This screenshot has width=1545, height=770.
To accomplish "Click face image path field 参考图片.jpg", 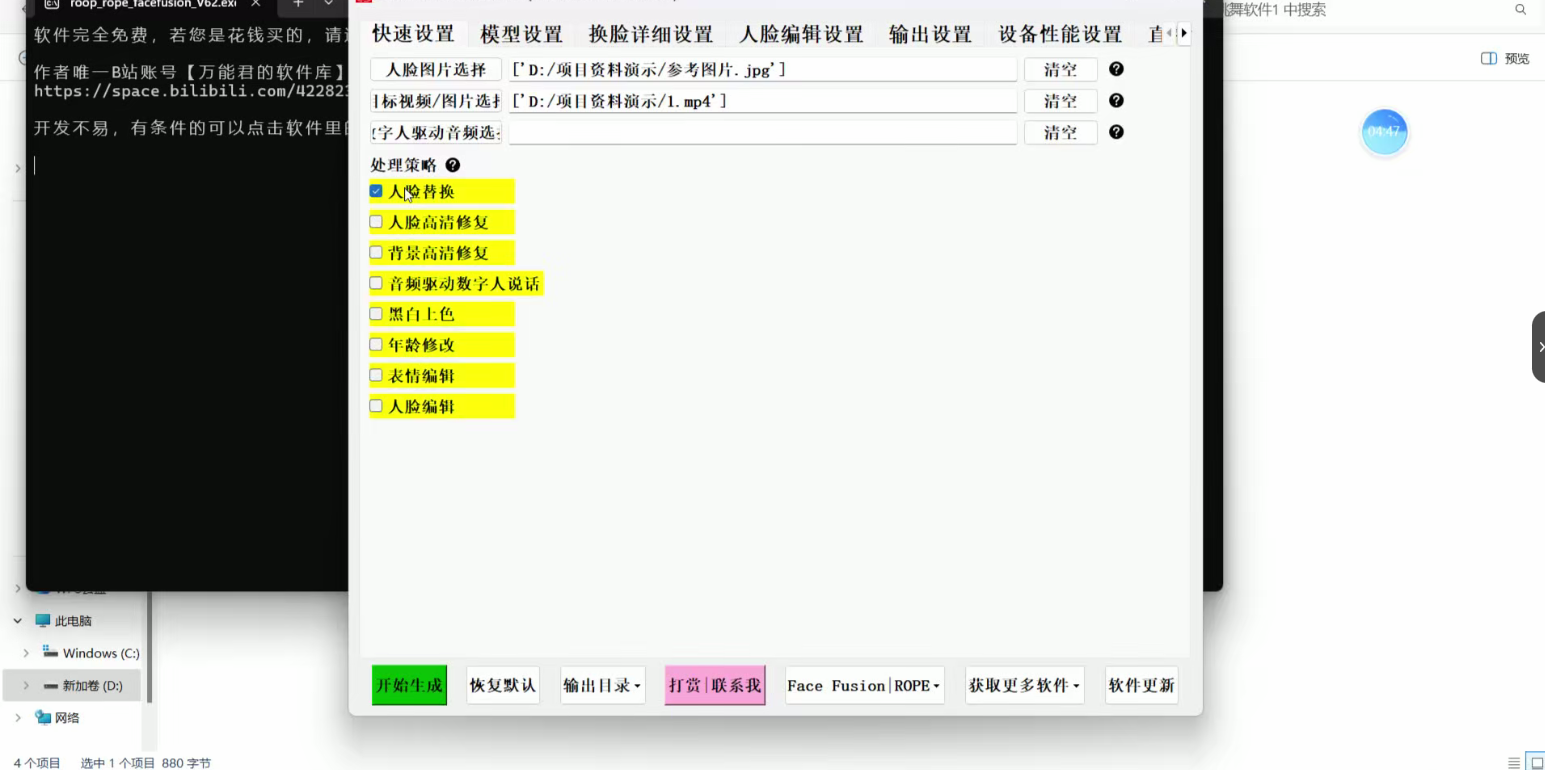I will (763, 69).
